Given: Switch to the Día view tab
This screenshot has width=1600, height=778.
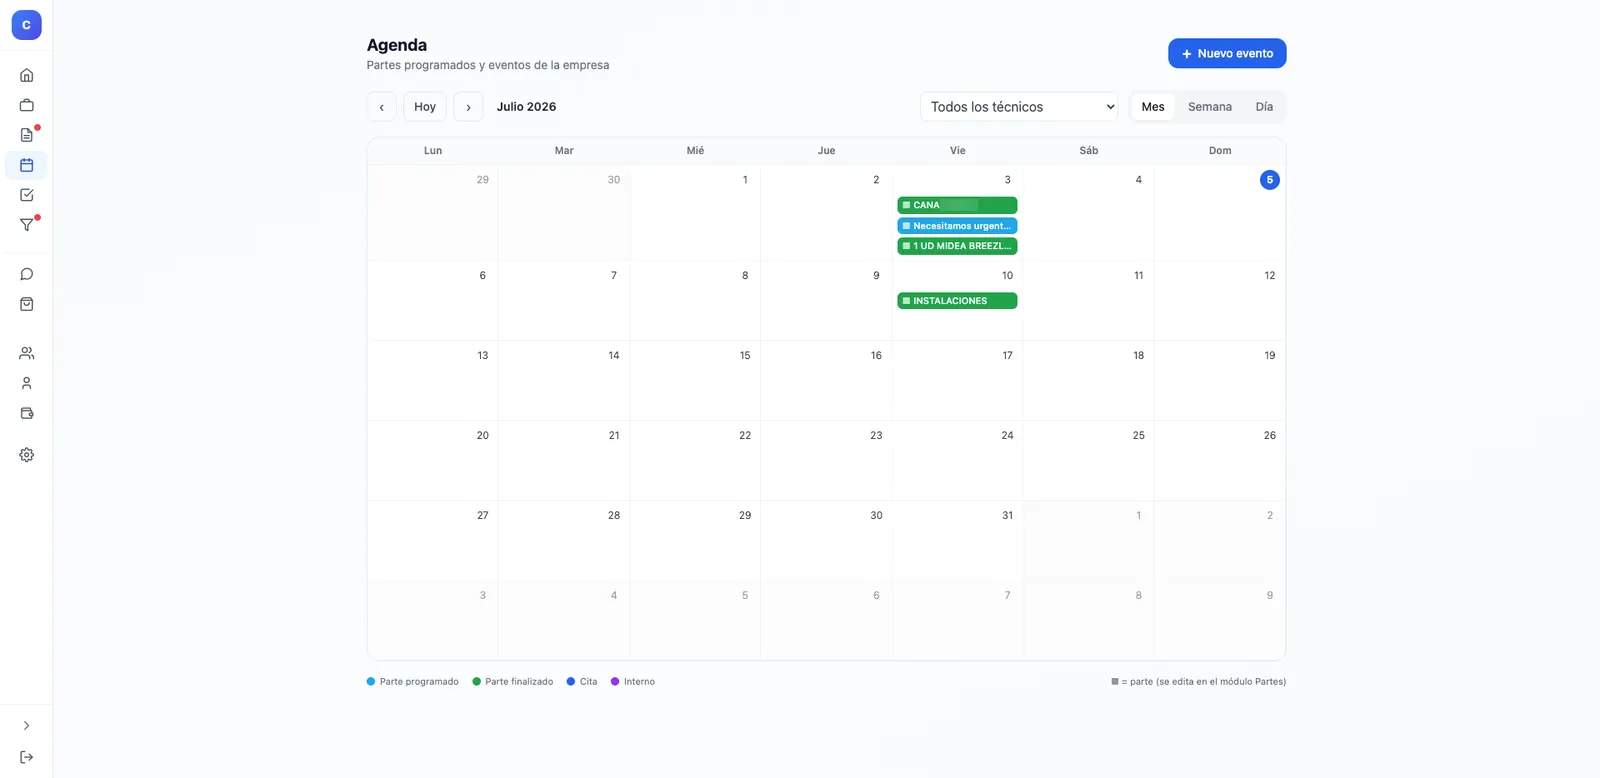Looking at the screenshot, I should [1264, 107].
